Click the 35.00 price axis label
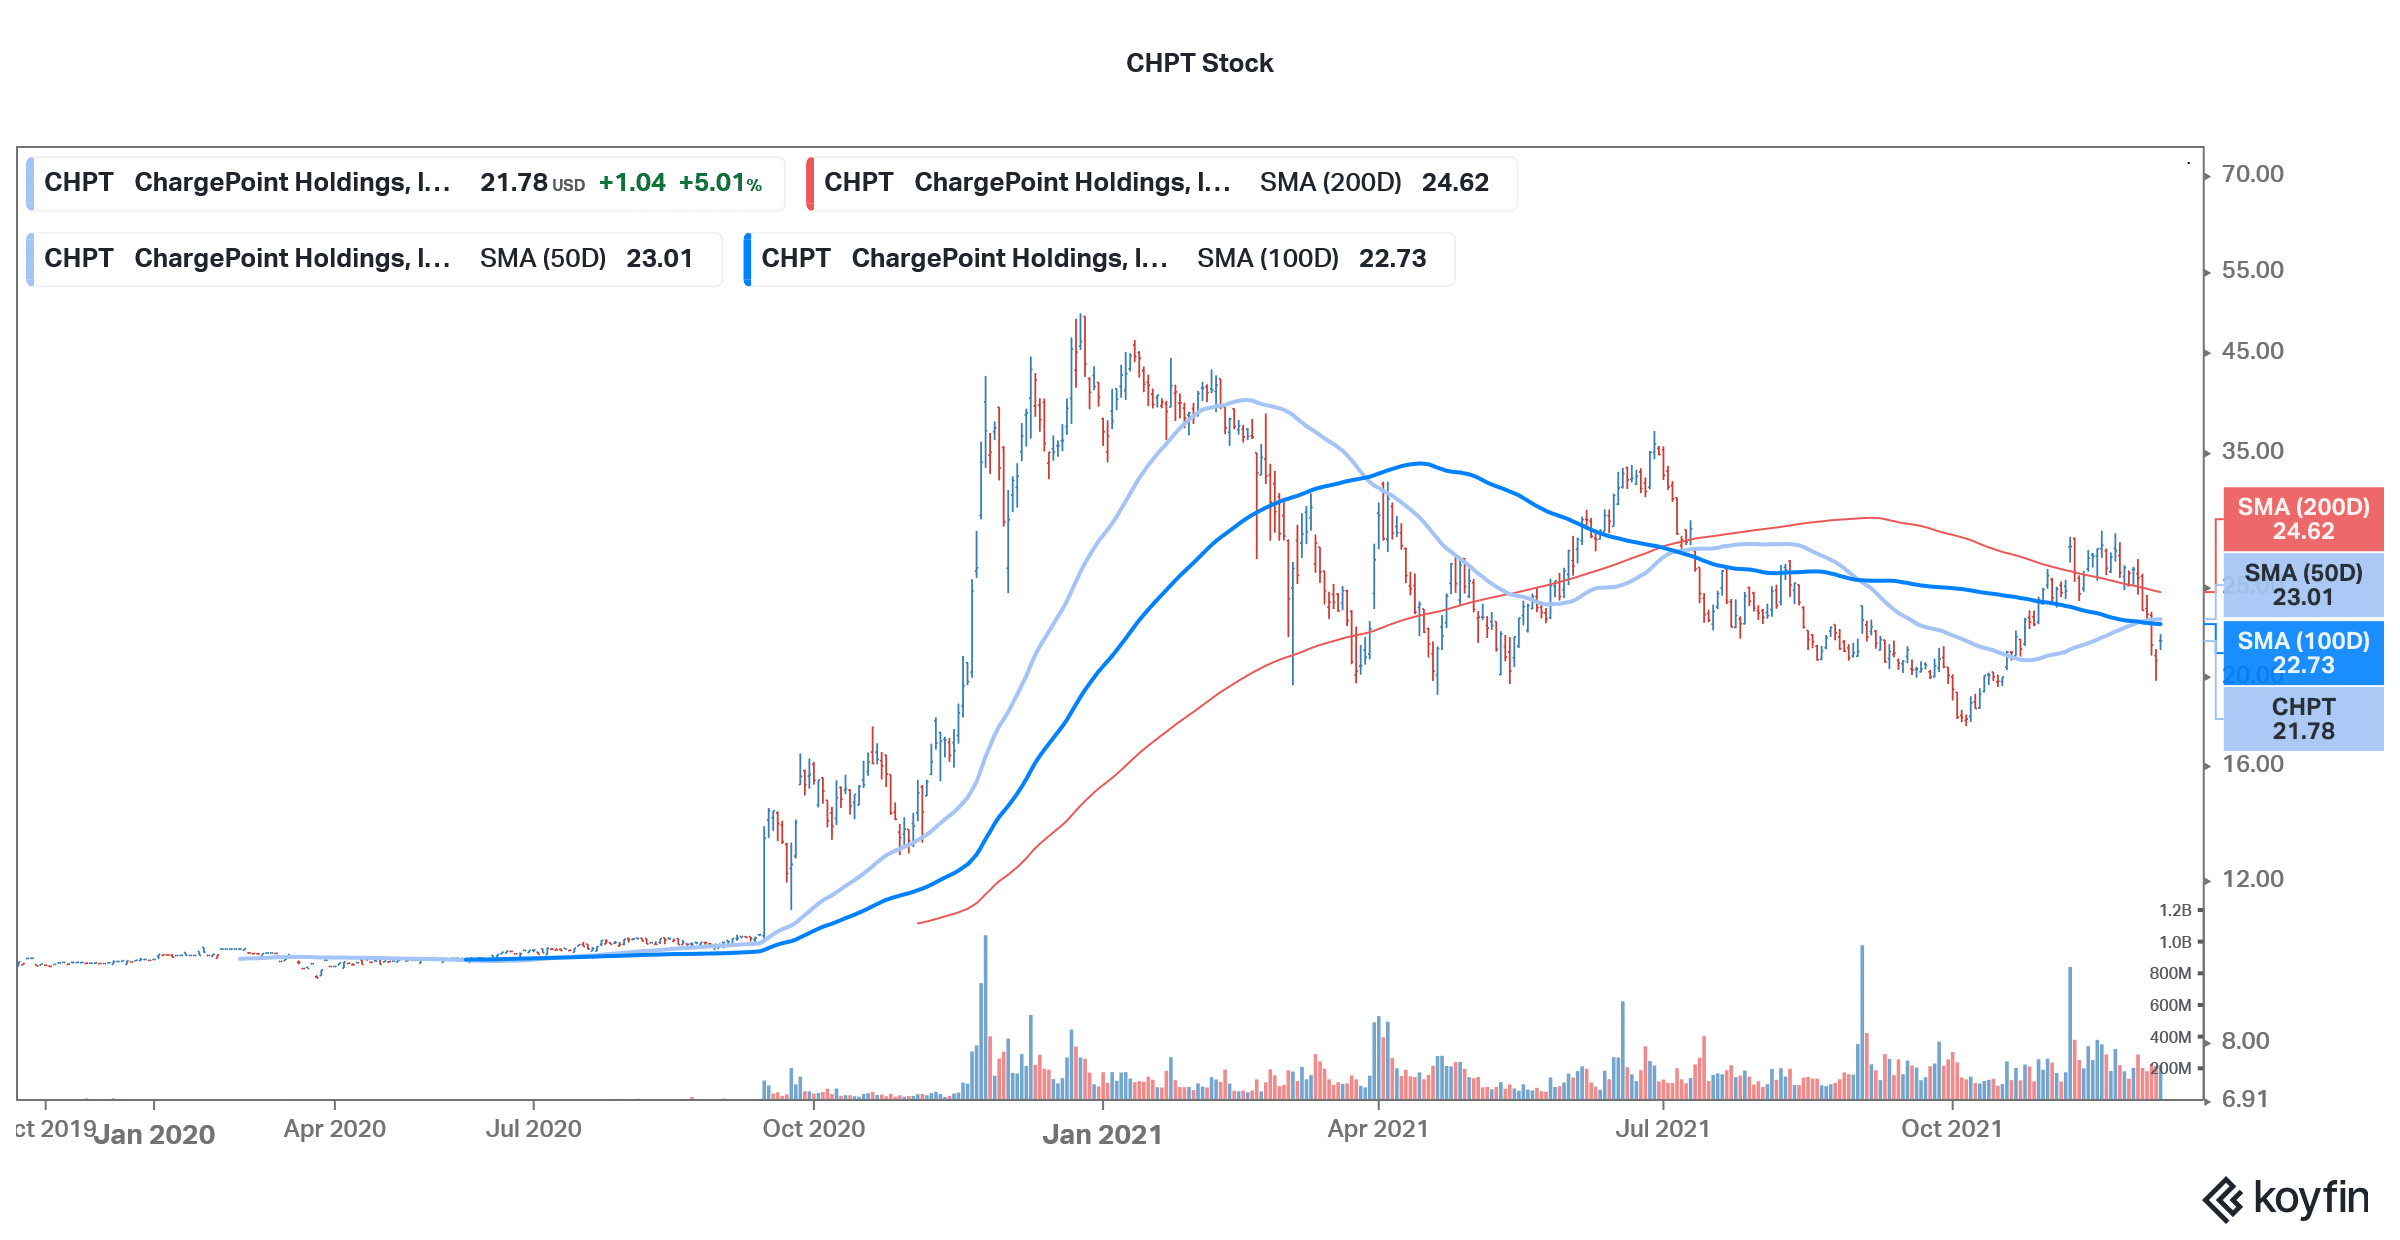 click(x=2252, y=451)
